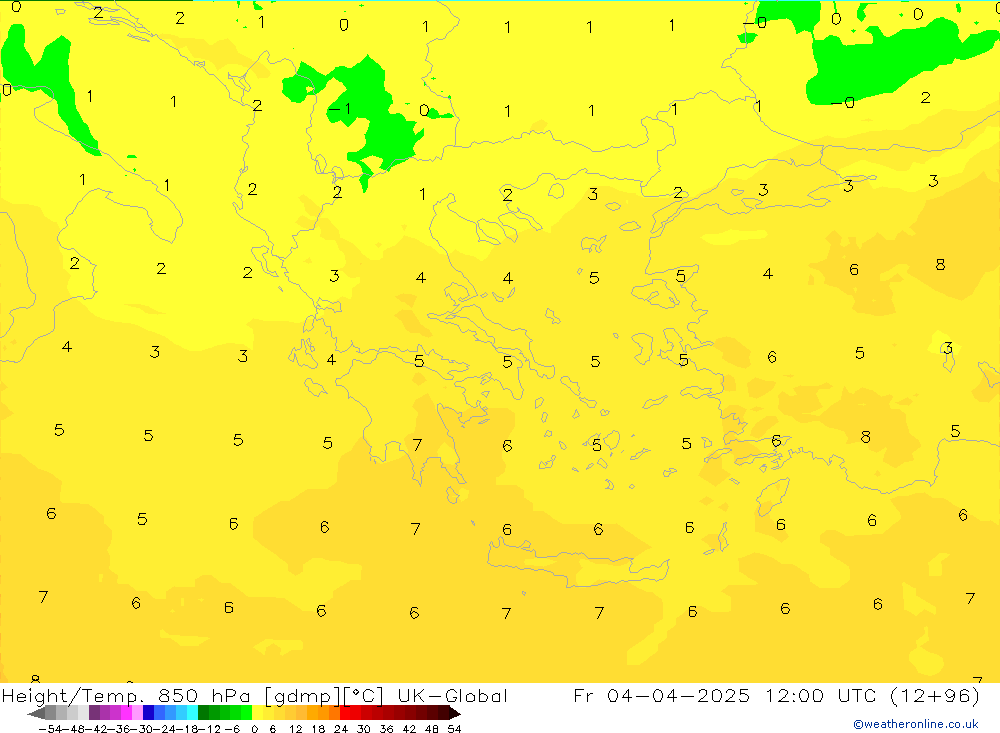Click the bright red swatch above legend value 24
This screenshot has height=733, width=1000.
point(345,713)
